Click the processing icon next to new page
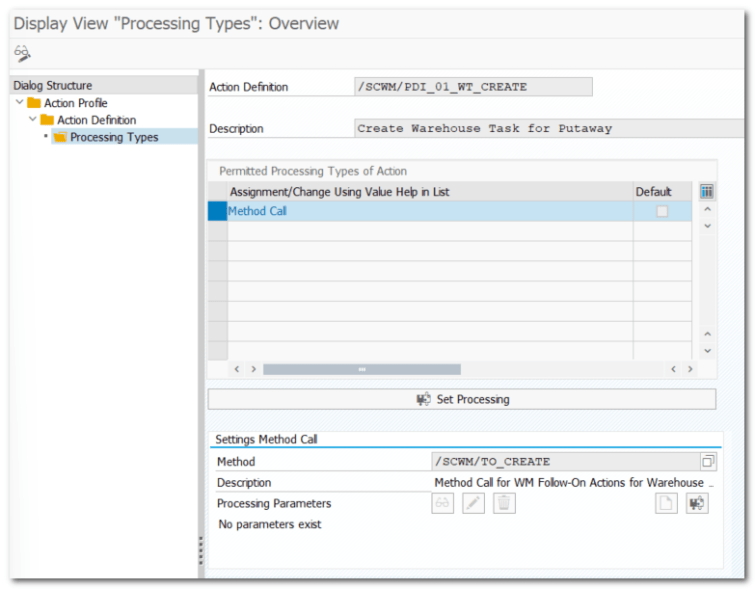The height and width of the screenshot is (589, 755). point(697,503)
